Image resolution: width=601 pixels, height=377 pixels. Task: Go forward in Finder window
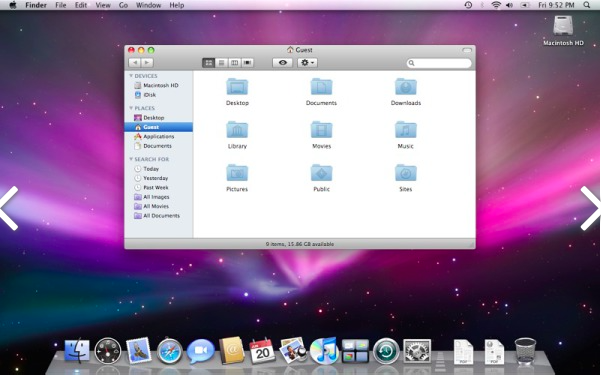(x=147, y=62)
